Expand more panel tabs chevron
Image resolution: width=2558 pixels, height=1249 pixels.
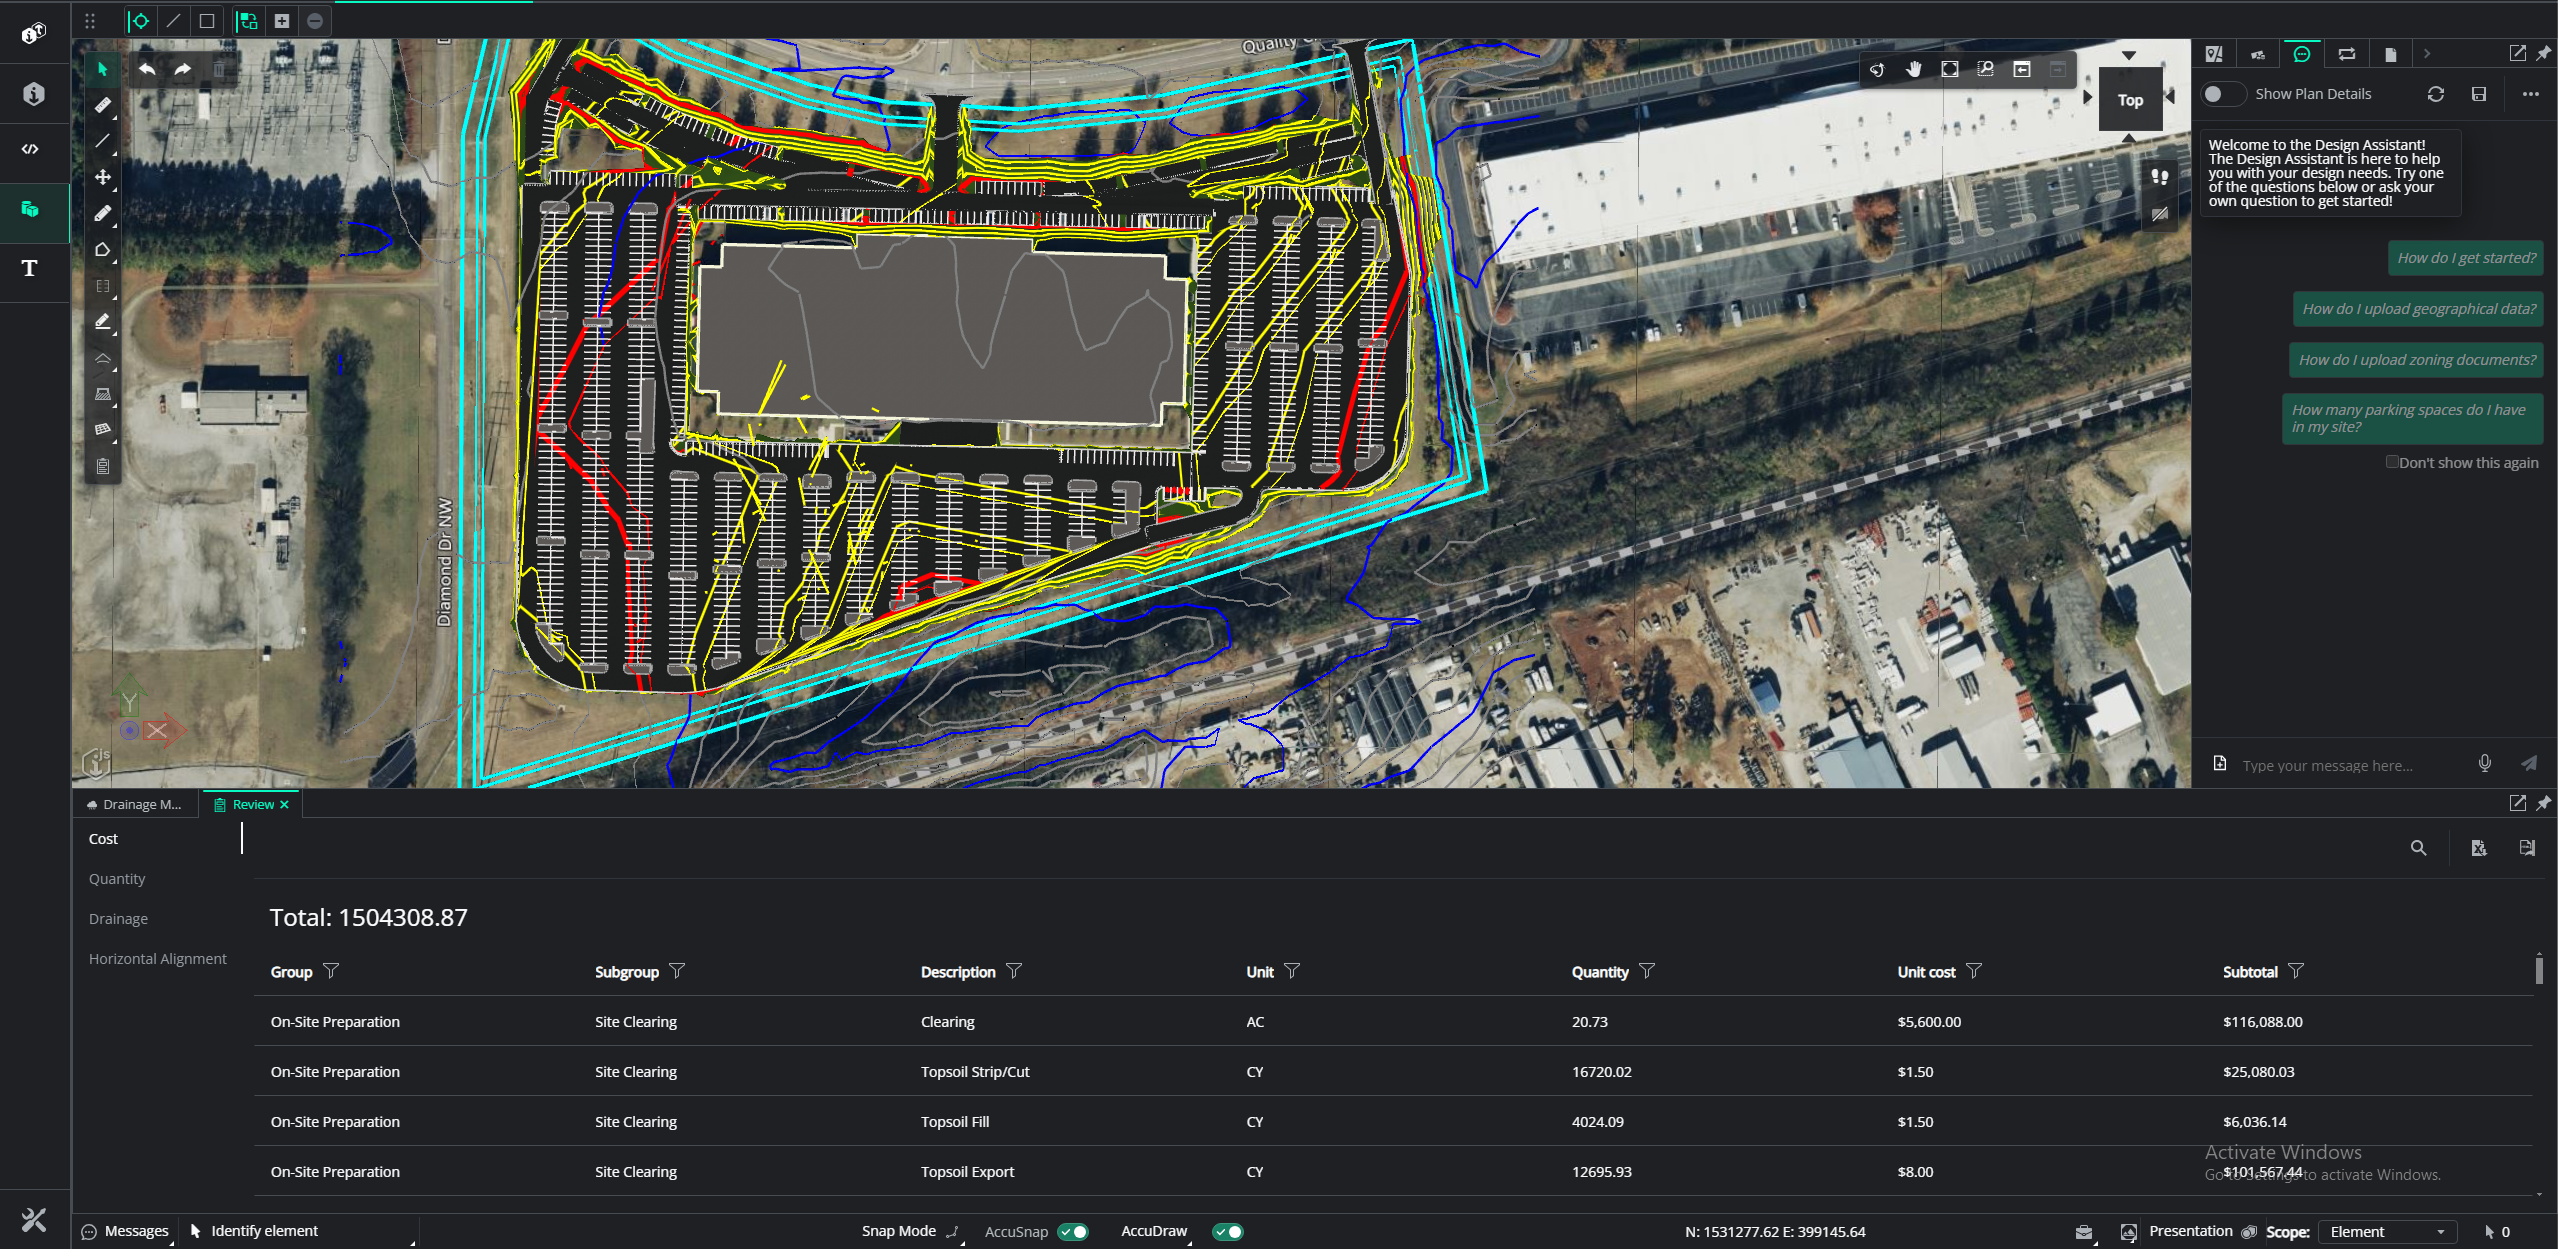[x=2426, y=54]
